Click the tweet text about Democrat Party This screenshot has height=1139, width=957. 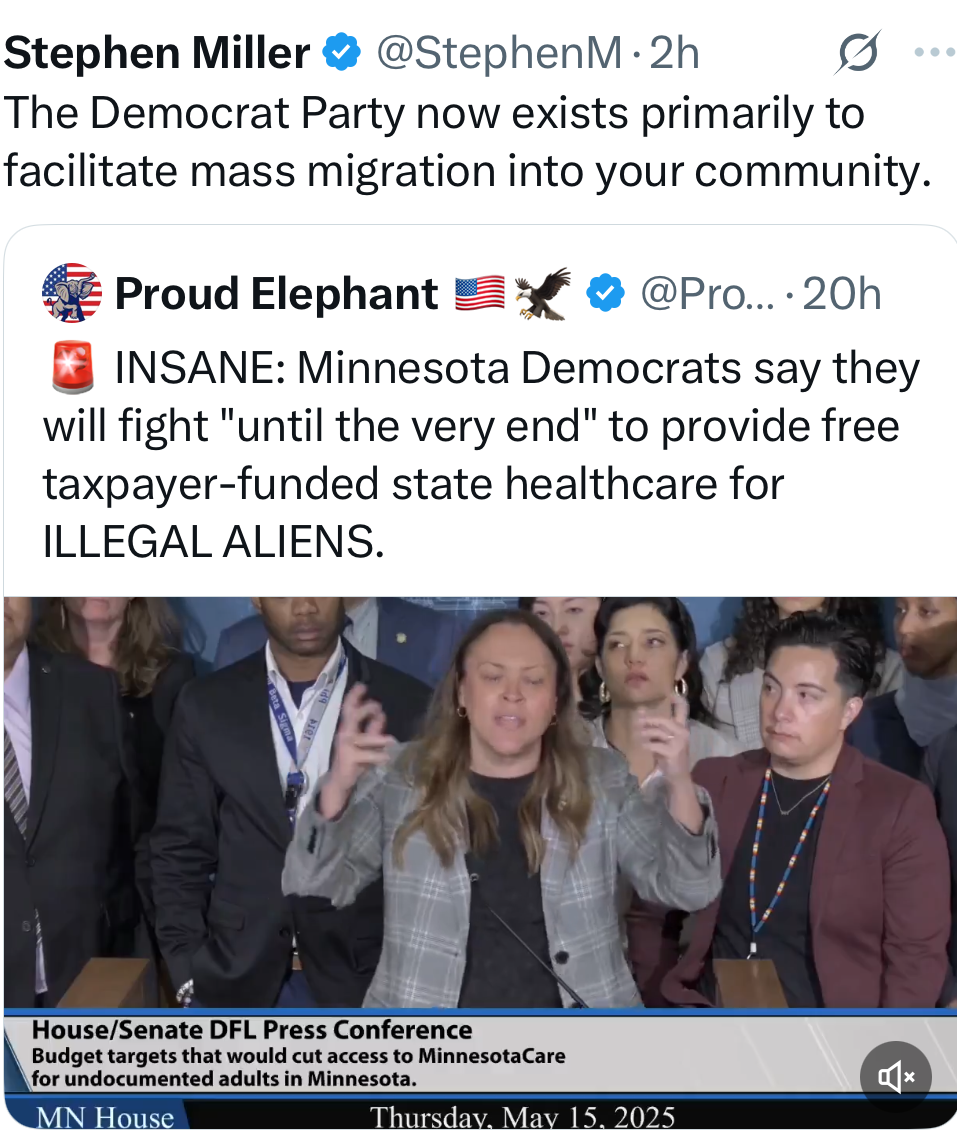pos(467,142)
